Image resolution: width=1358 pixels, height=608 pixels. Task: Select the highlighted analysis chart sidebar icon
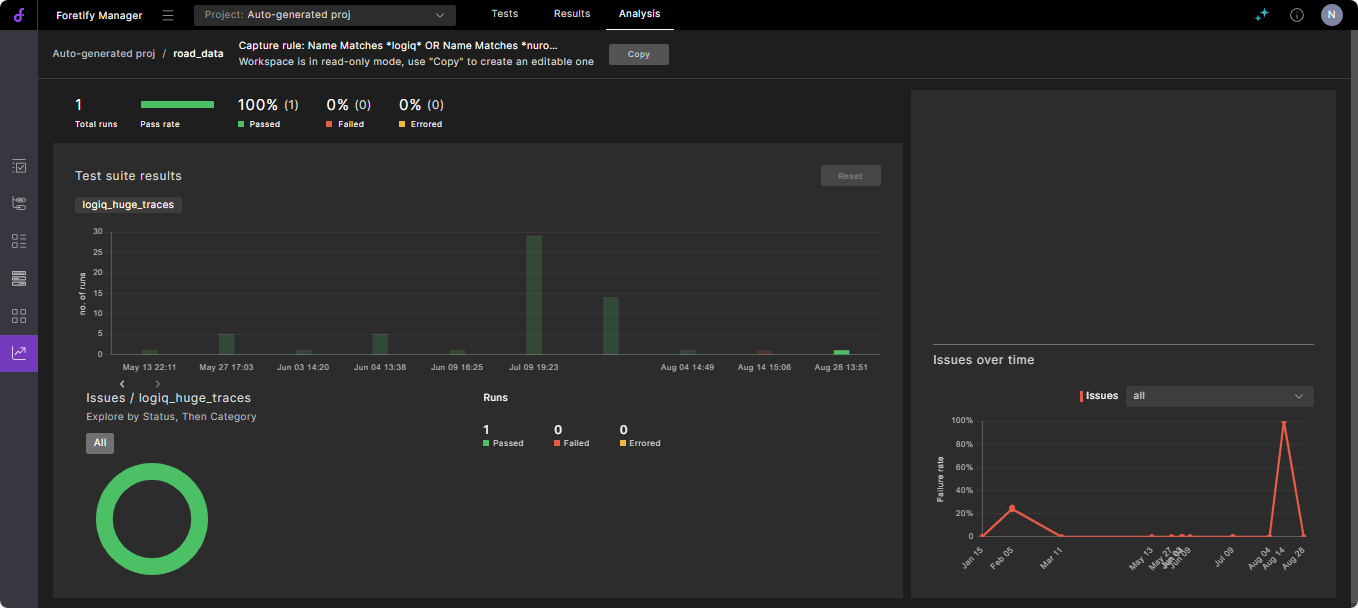(19, 353)
